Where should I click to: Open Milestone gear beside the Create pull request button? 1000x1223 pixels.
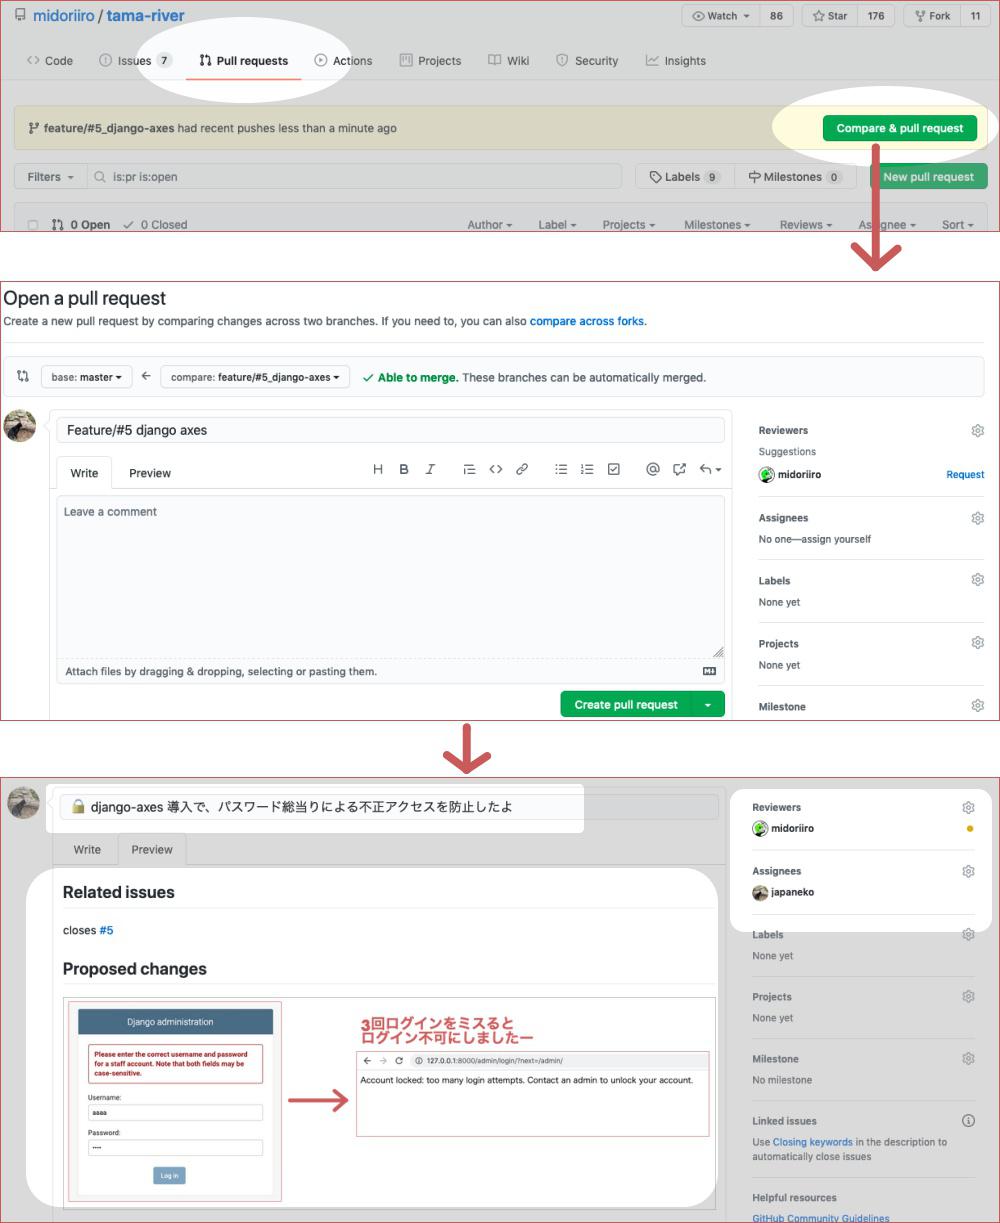pyautogui.click(x=978, y=705)
